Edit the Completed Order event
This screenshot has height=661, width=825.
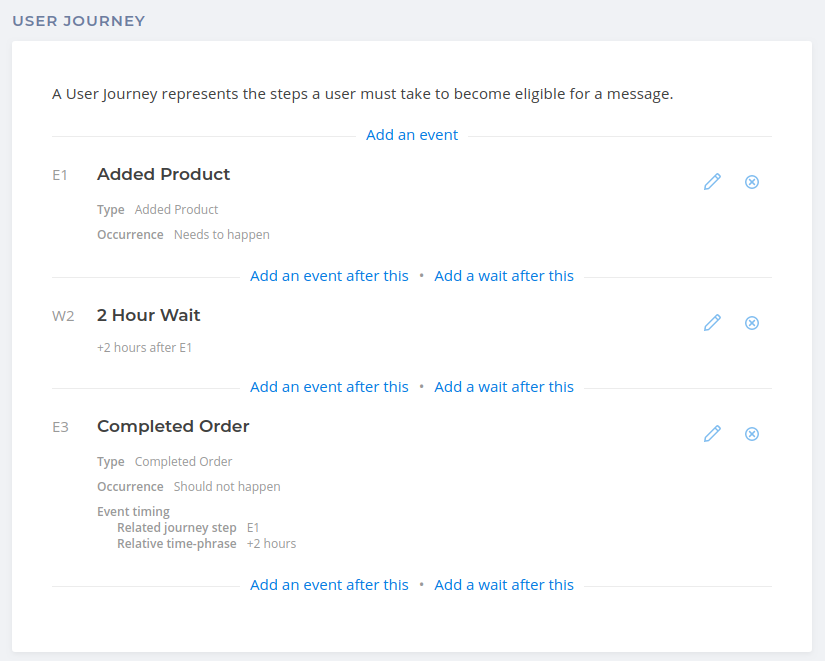(x=712, y=434)
